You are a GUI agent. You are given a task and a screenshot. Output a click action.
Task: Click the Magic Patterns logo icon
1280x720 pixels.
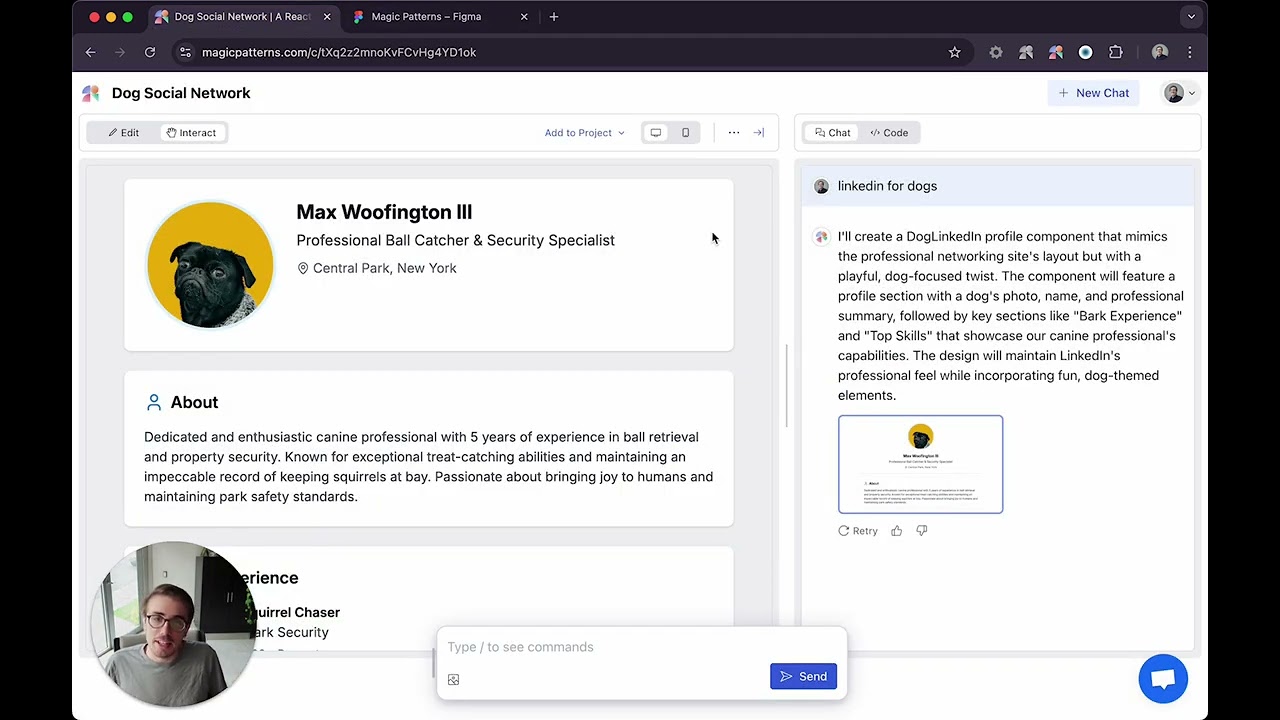point(91,93)
